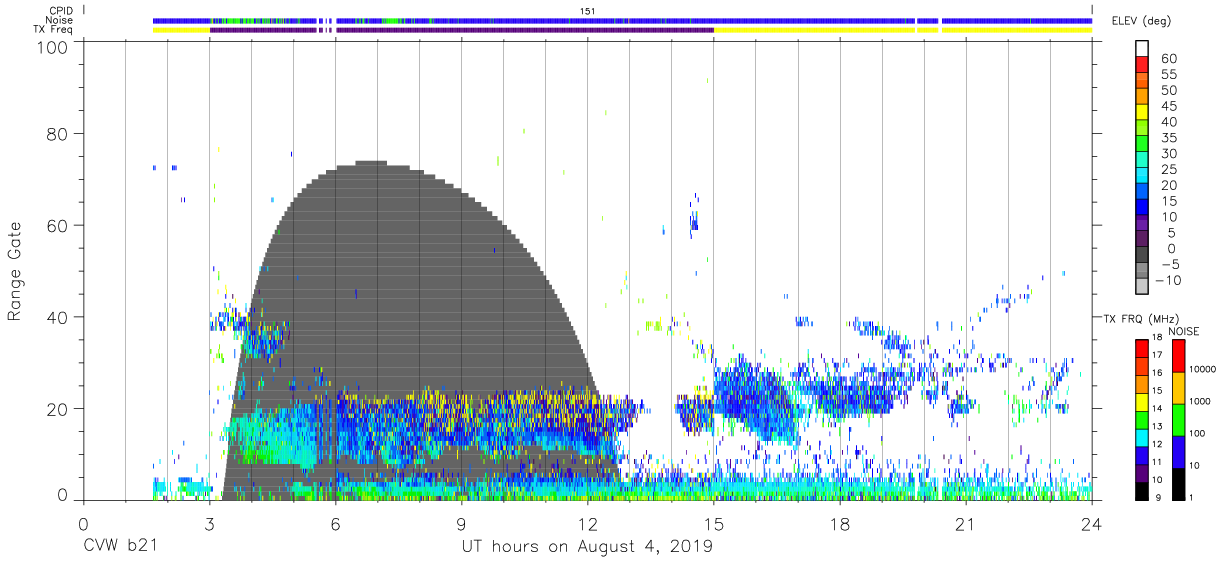
Task: Click the TX Freq label beside the top strip
Action: 54,30
